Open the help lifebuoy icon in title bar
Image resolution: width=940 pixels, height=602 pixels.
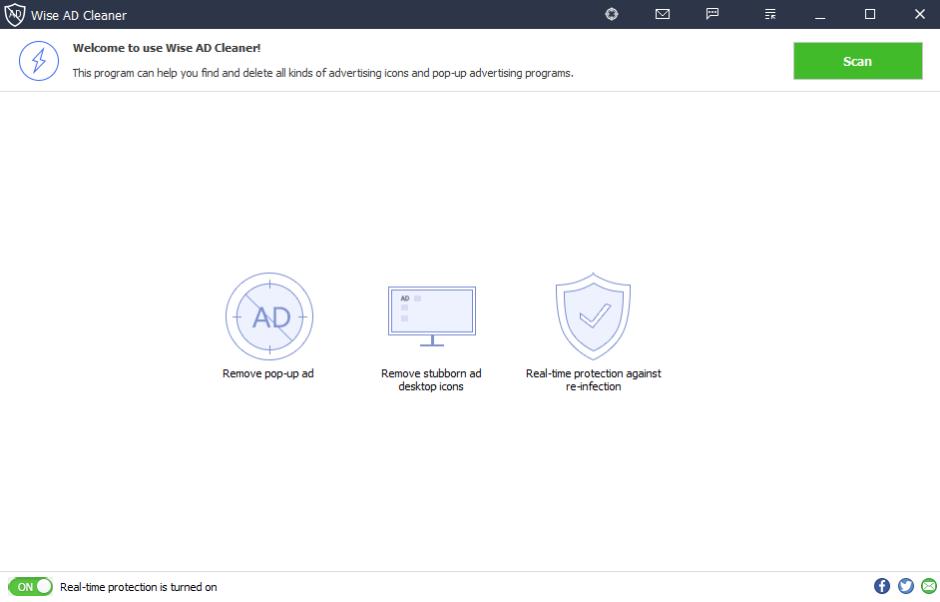(x=611, y=14)
